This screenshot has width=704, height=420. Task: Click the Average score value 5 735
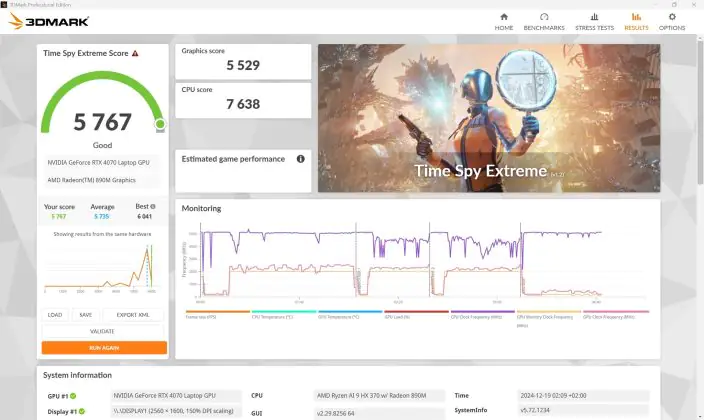101,217
